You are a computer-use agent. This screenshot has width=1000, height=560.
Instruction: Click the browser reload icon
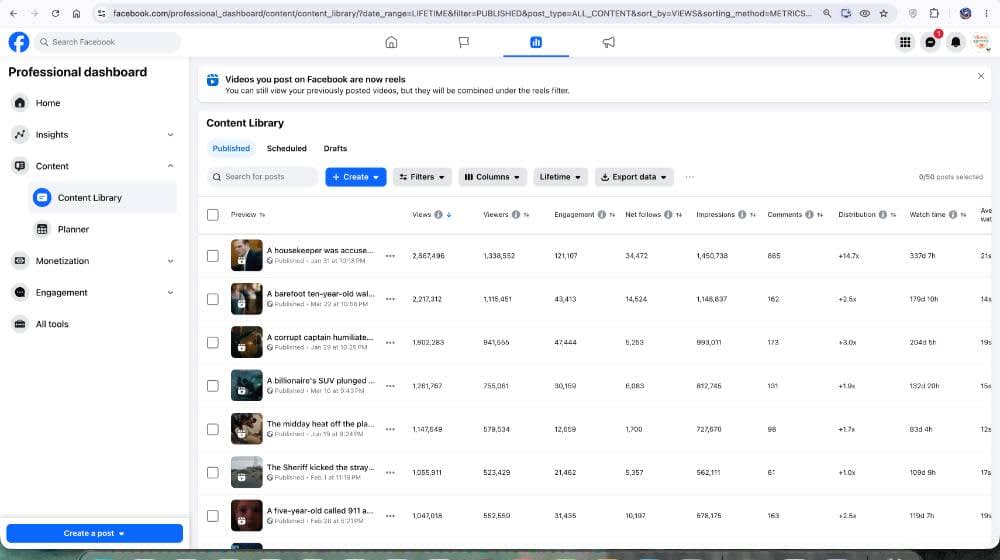tap(55, 13)
